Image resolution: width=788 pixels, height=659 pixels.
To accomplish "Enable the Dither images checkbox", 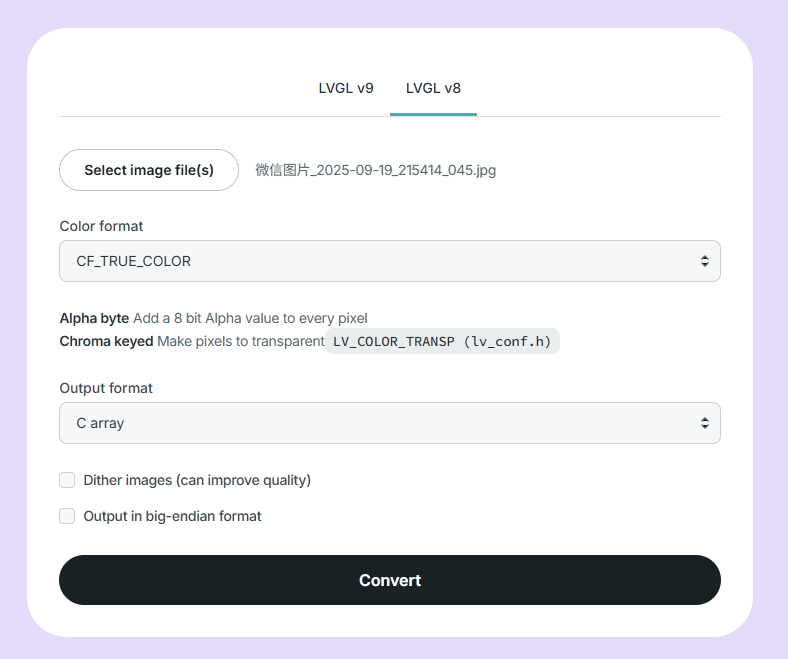I will pos(67,480).
